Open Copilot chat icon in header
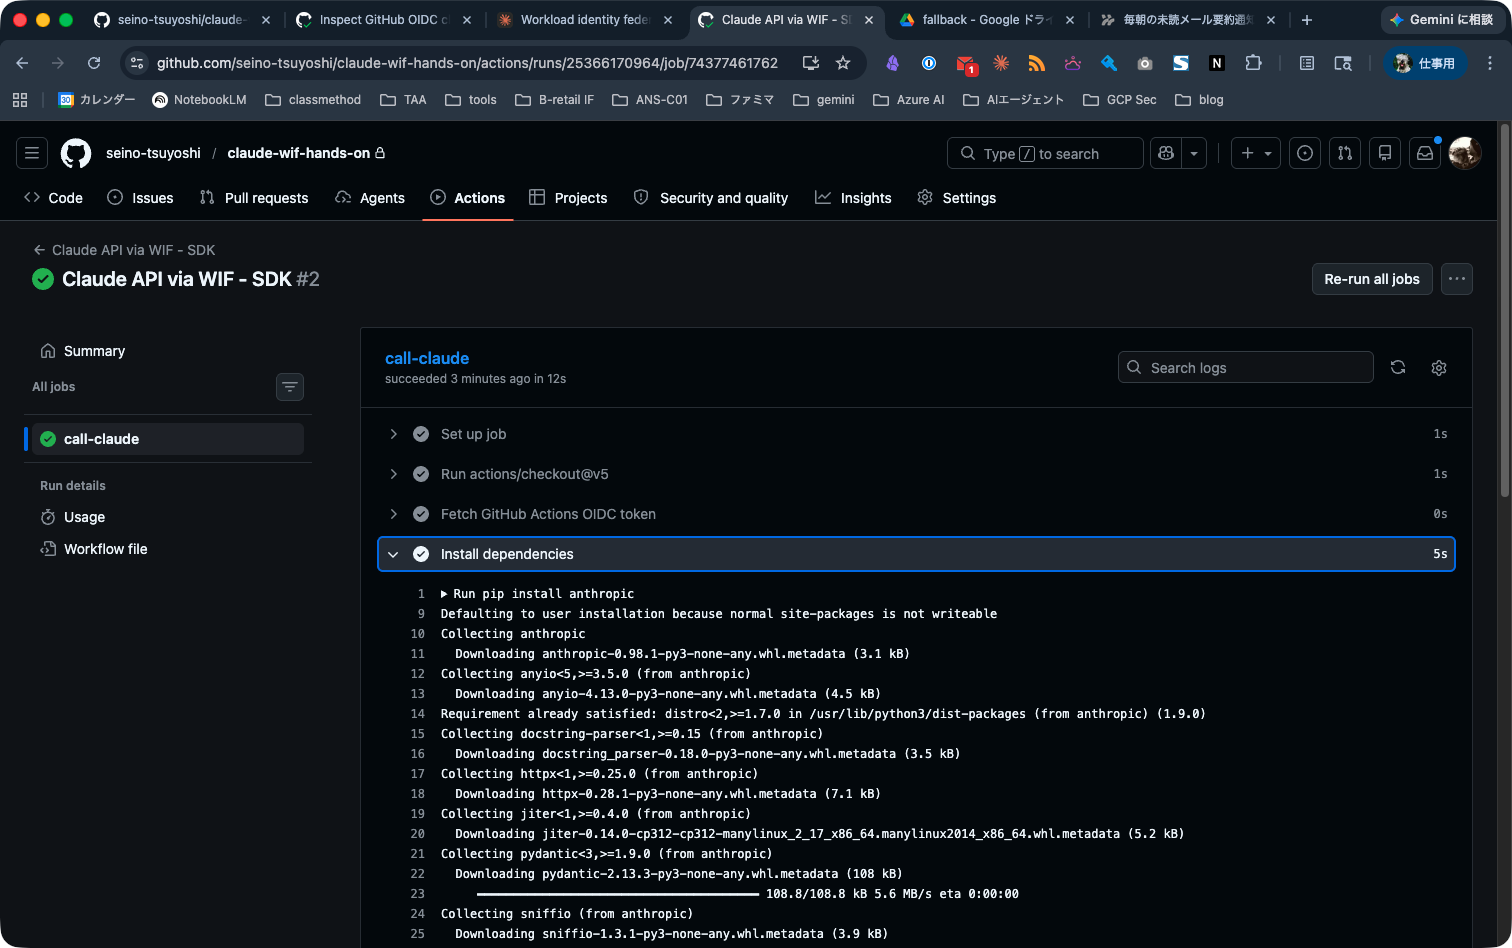The image size is (1512, 948). coord(1165,153)
